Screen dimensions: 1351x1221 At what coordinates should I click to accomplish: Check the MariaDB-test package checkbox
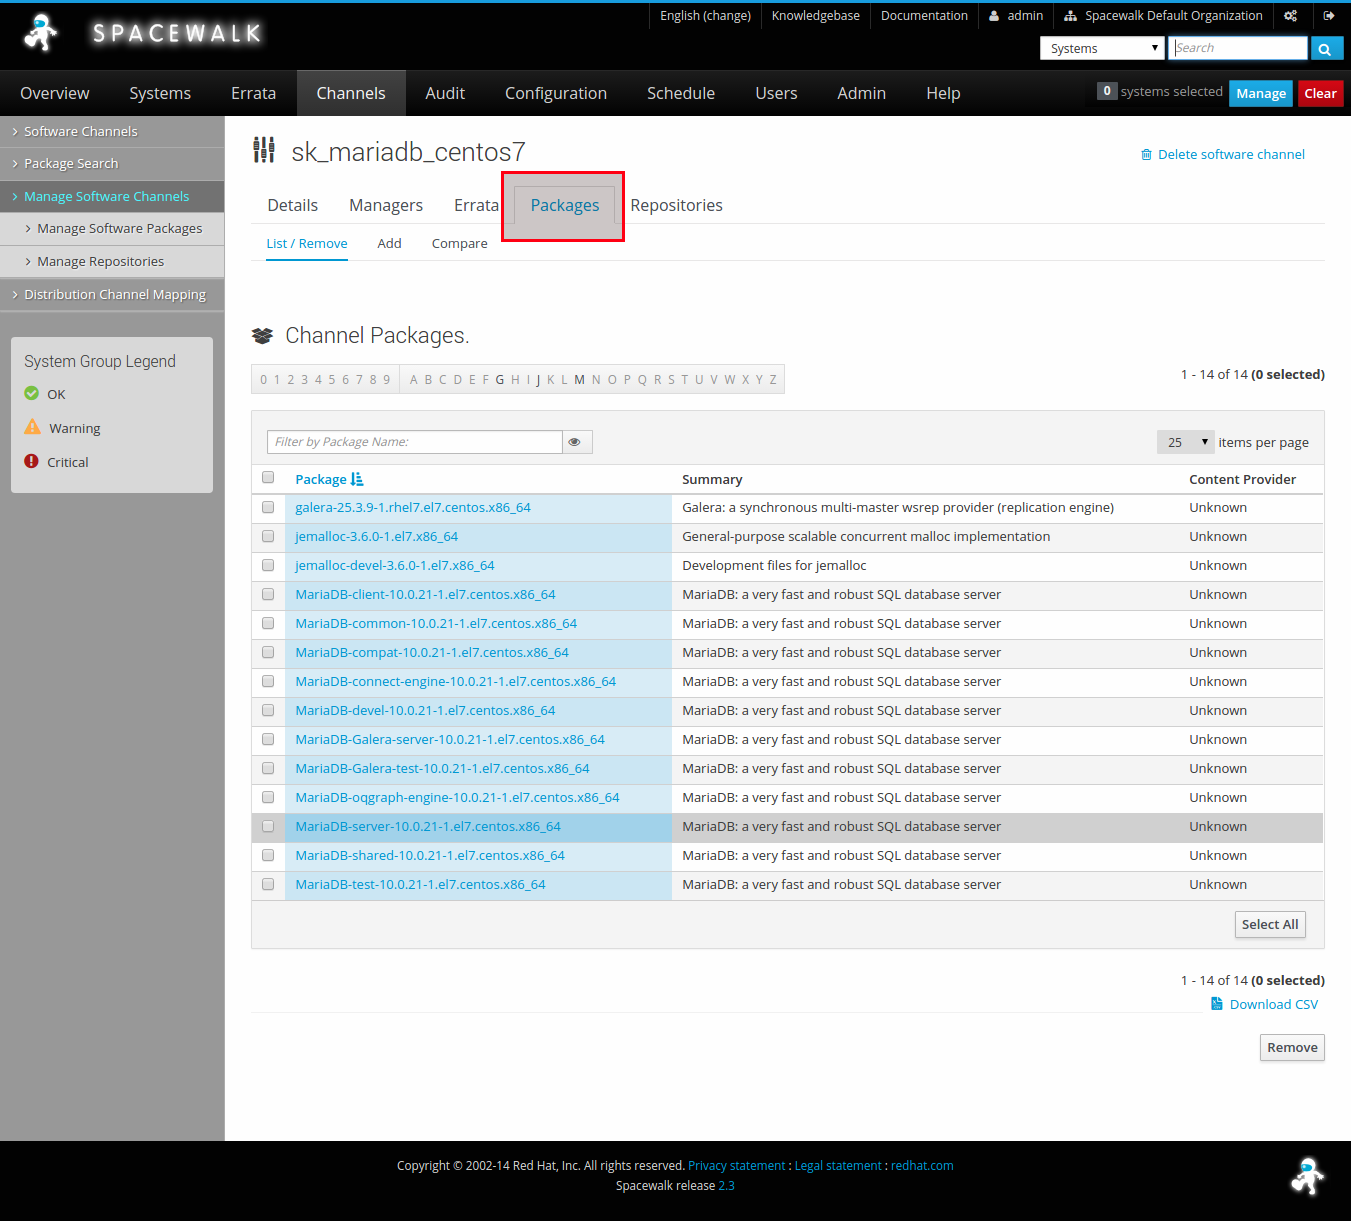click(x=268, y=884)
